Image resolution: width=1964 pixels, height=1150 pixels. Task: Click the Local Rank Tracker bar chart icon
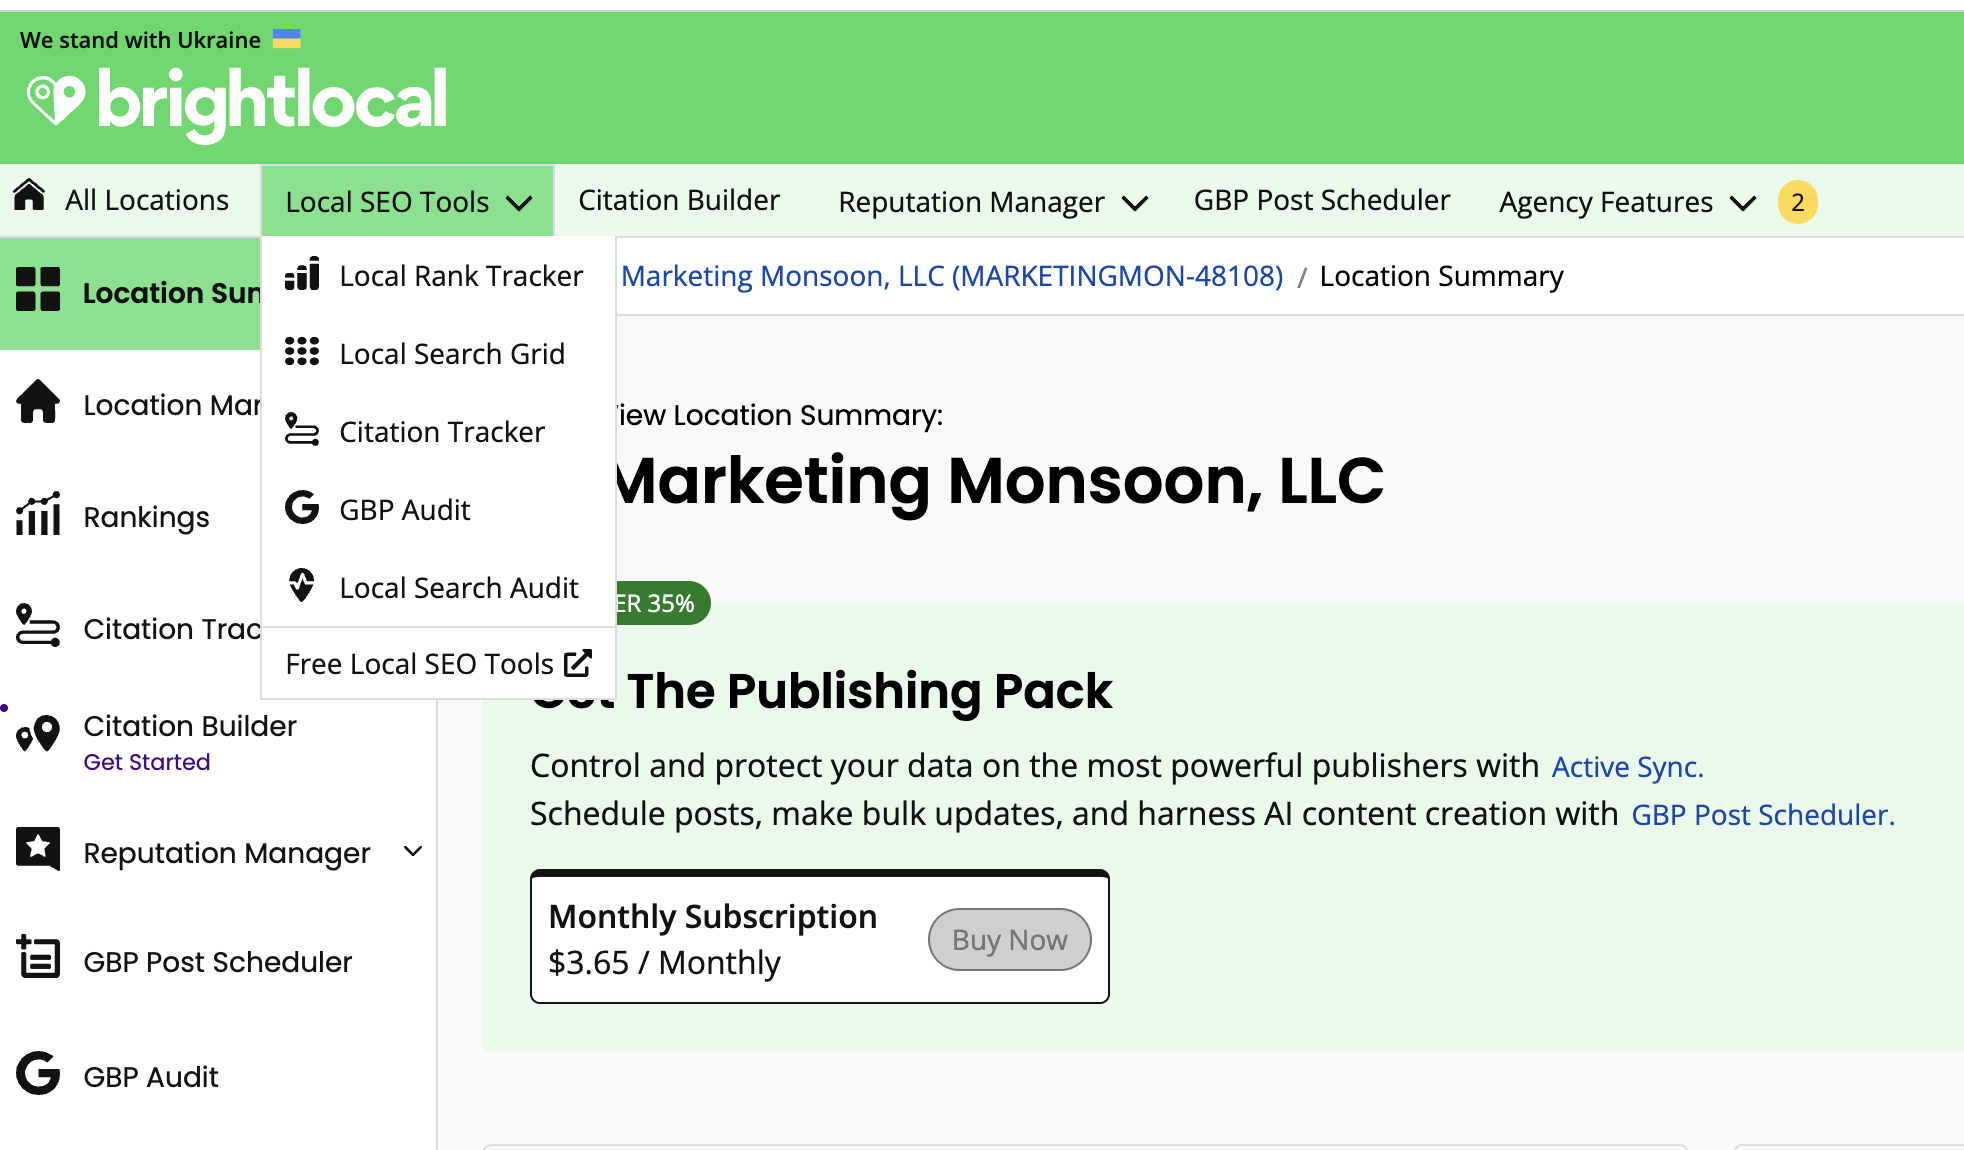coord(302,274)
